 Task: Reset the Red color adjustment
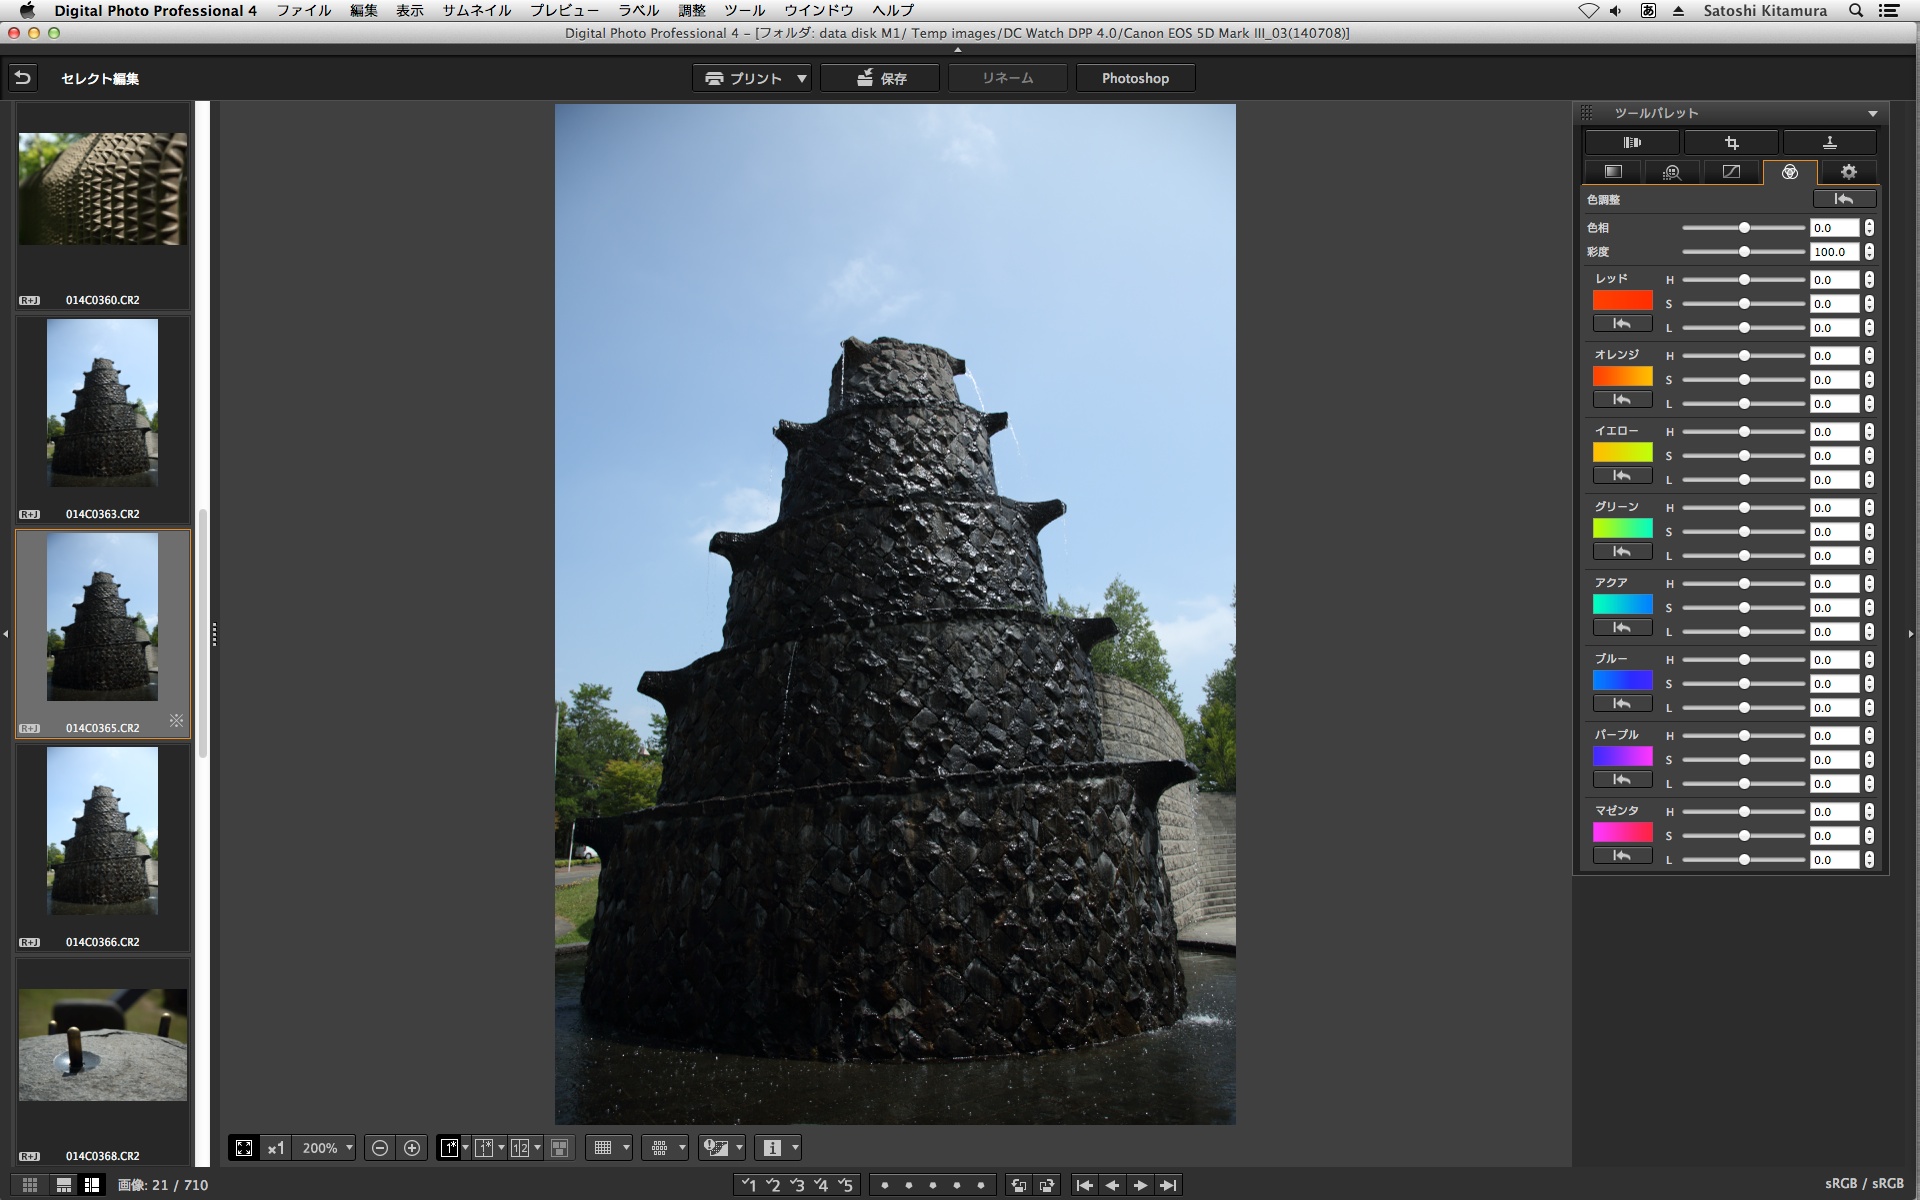point(1622,324)
